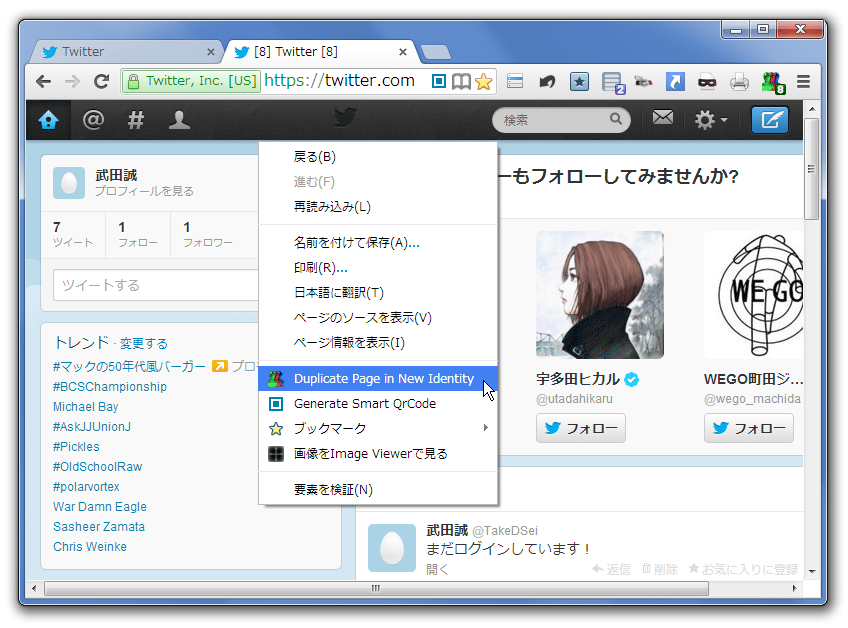Click the vertical scrollbar down arrow

click(812, 571)
